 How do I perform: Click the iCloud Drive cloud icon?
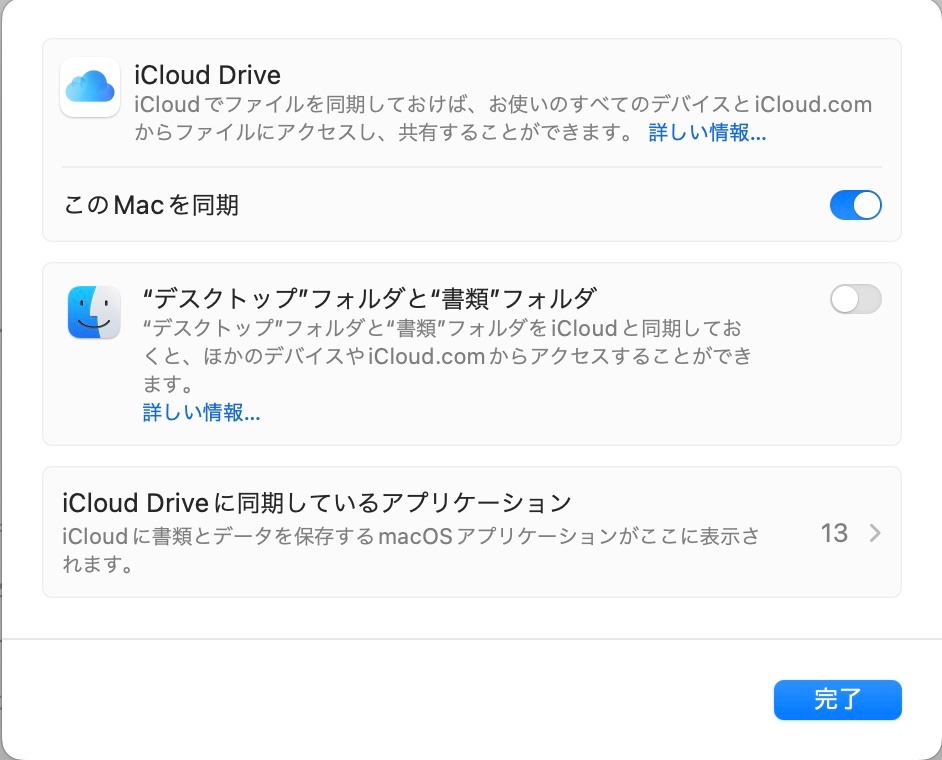[x=91, y=87]
